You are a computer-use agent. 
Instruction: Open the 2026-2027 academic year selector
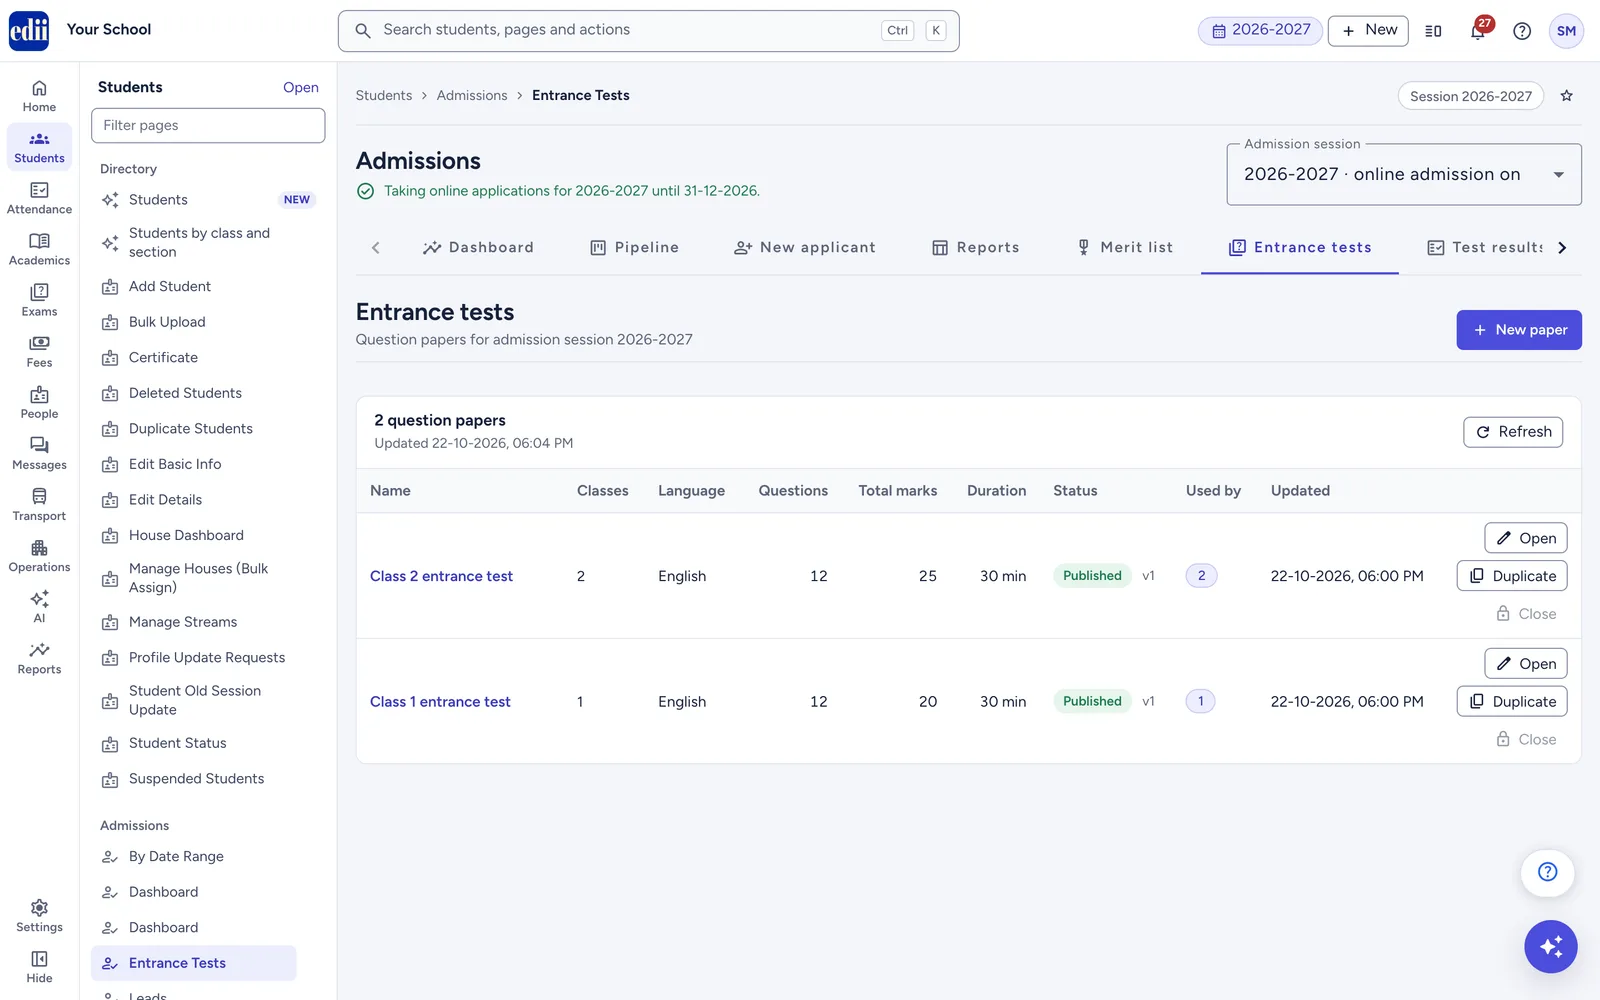(x=1260, y=30)
